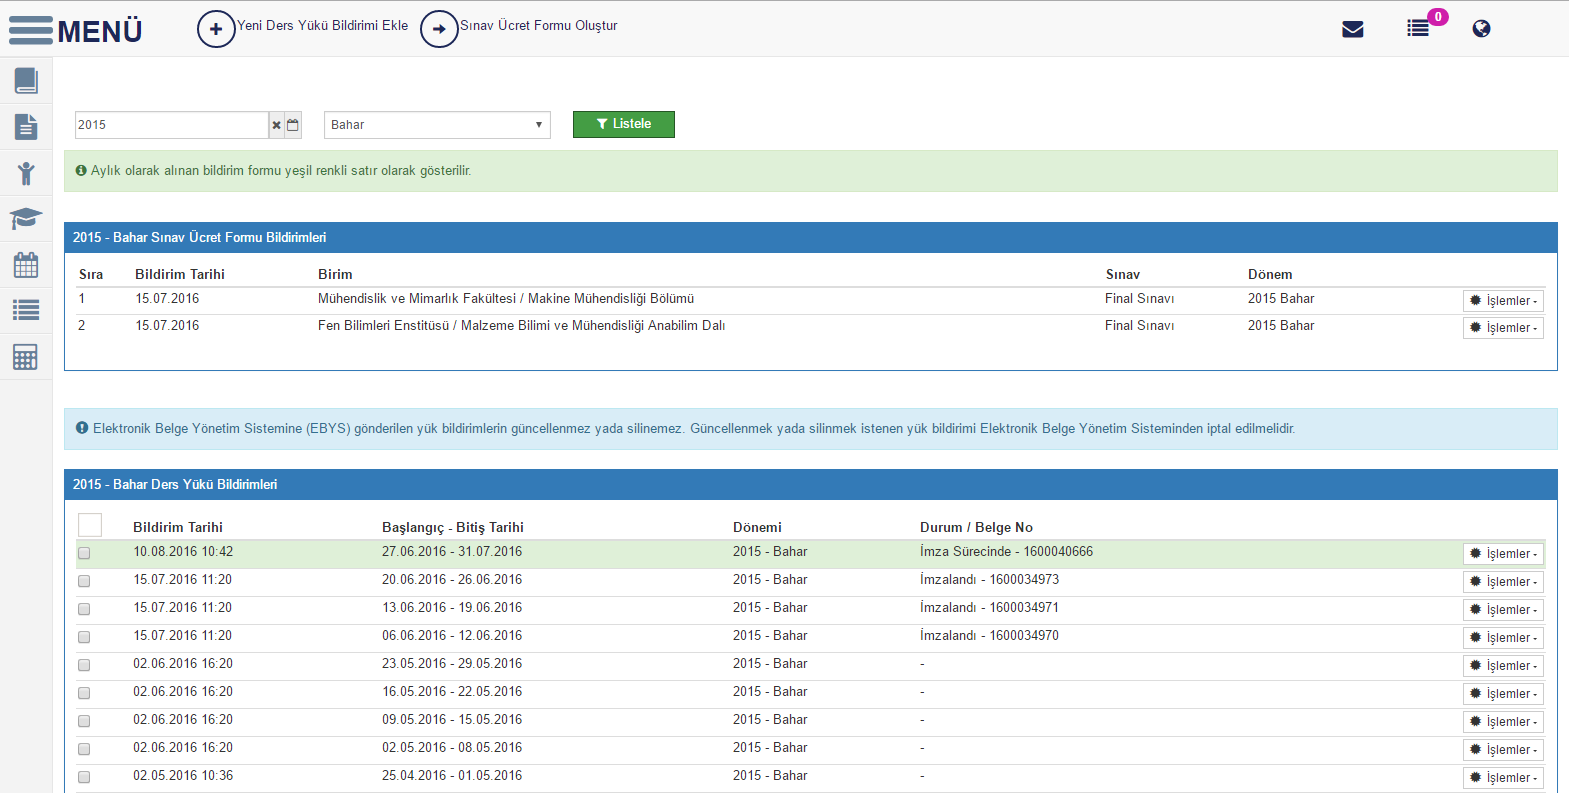
Task: Check the row for 20.06.2016 - 26.06.2016
Action: [84, 581]
